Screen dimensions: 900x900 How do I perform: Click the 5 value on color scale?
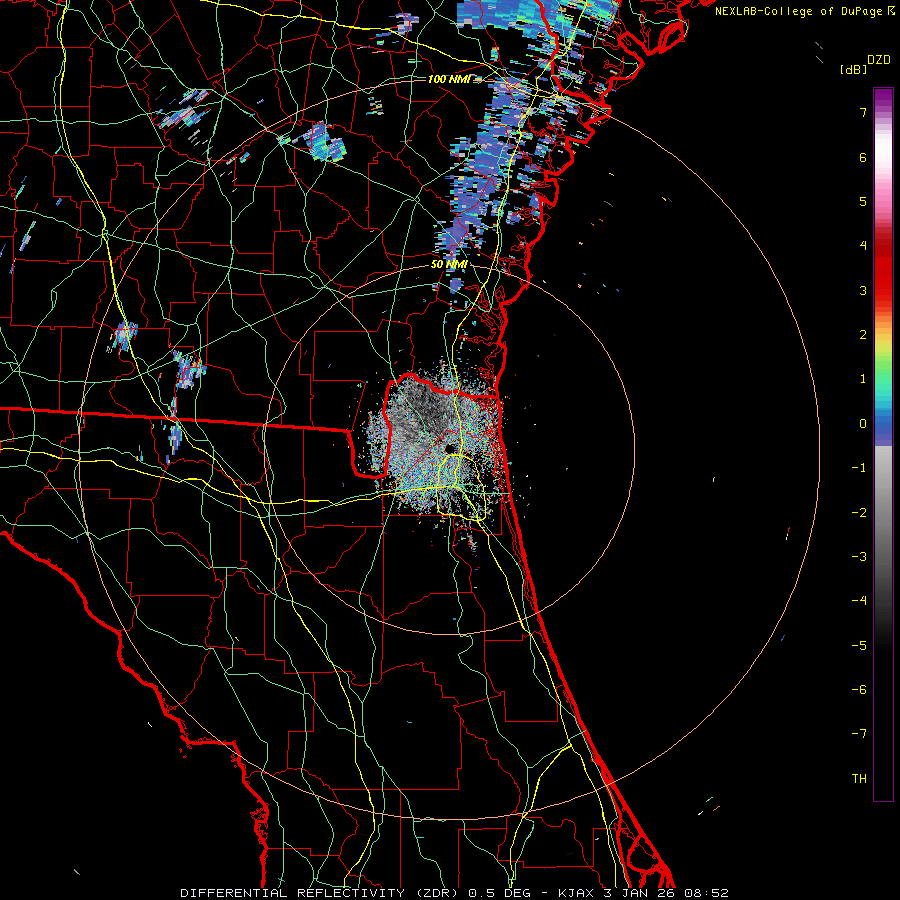[863, 201]
